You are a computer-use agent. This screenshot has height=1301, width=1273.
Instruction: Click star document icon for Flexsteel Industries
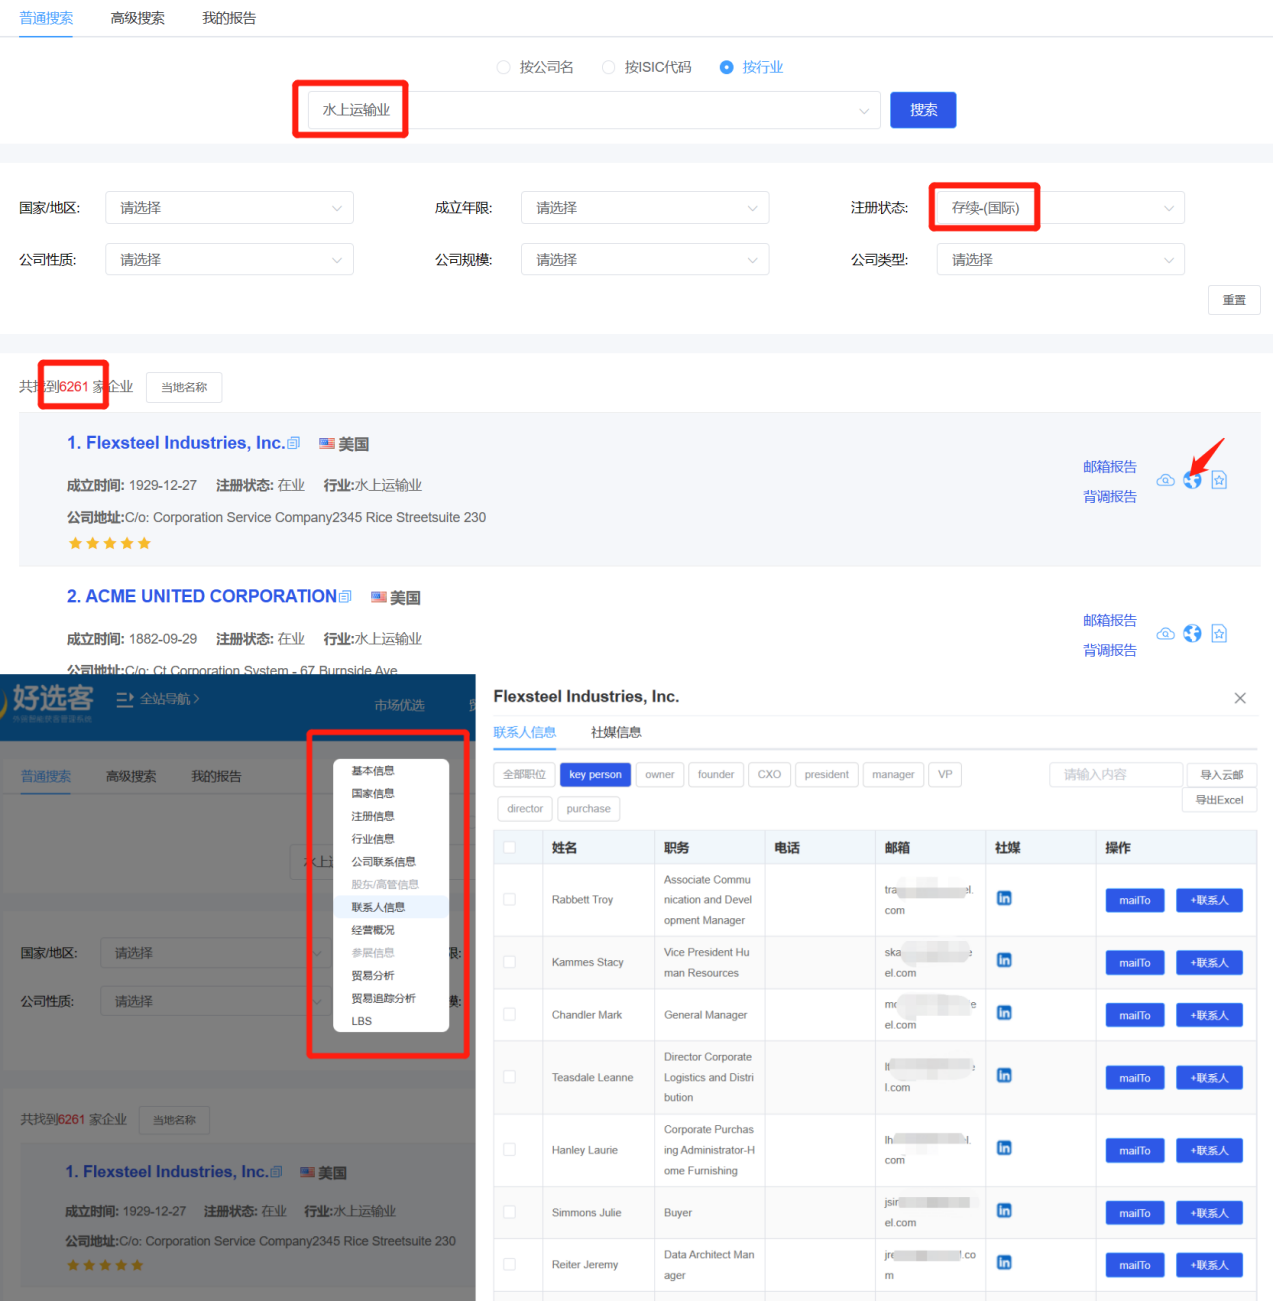pyautogui.click(x=1219, y=481)
